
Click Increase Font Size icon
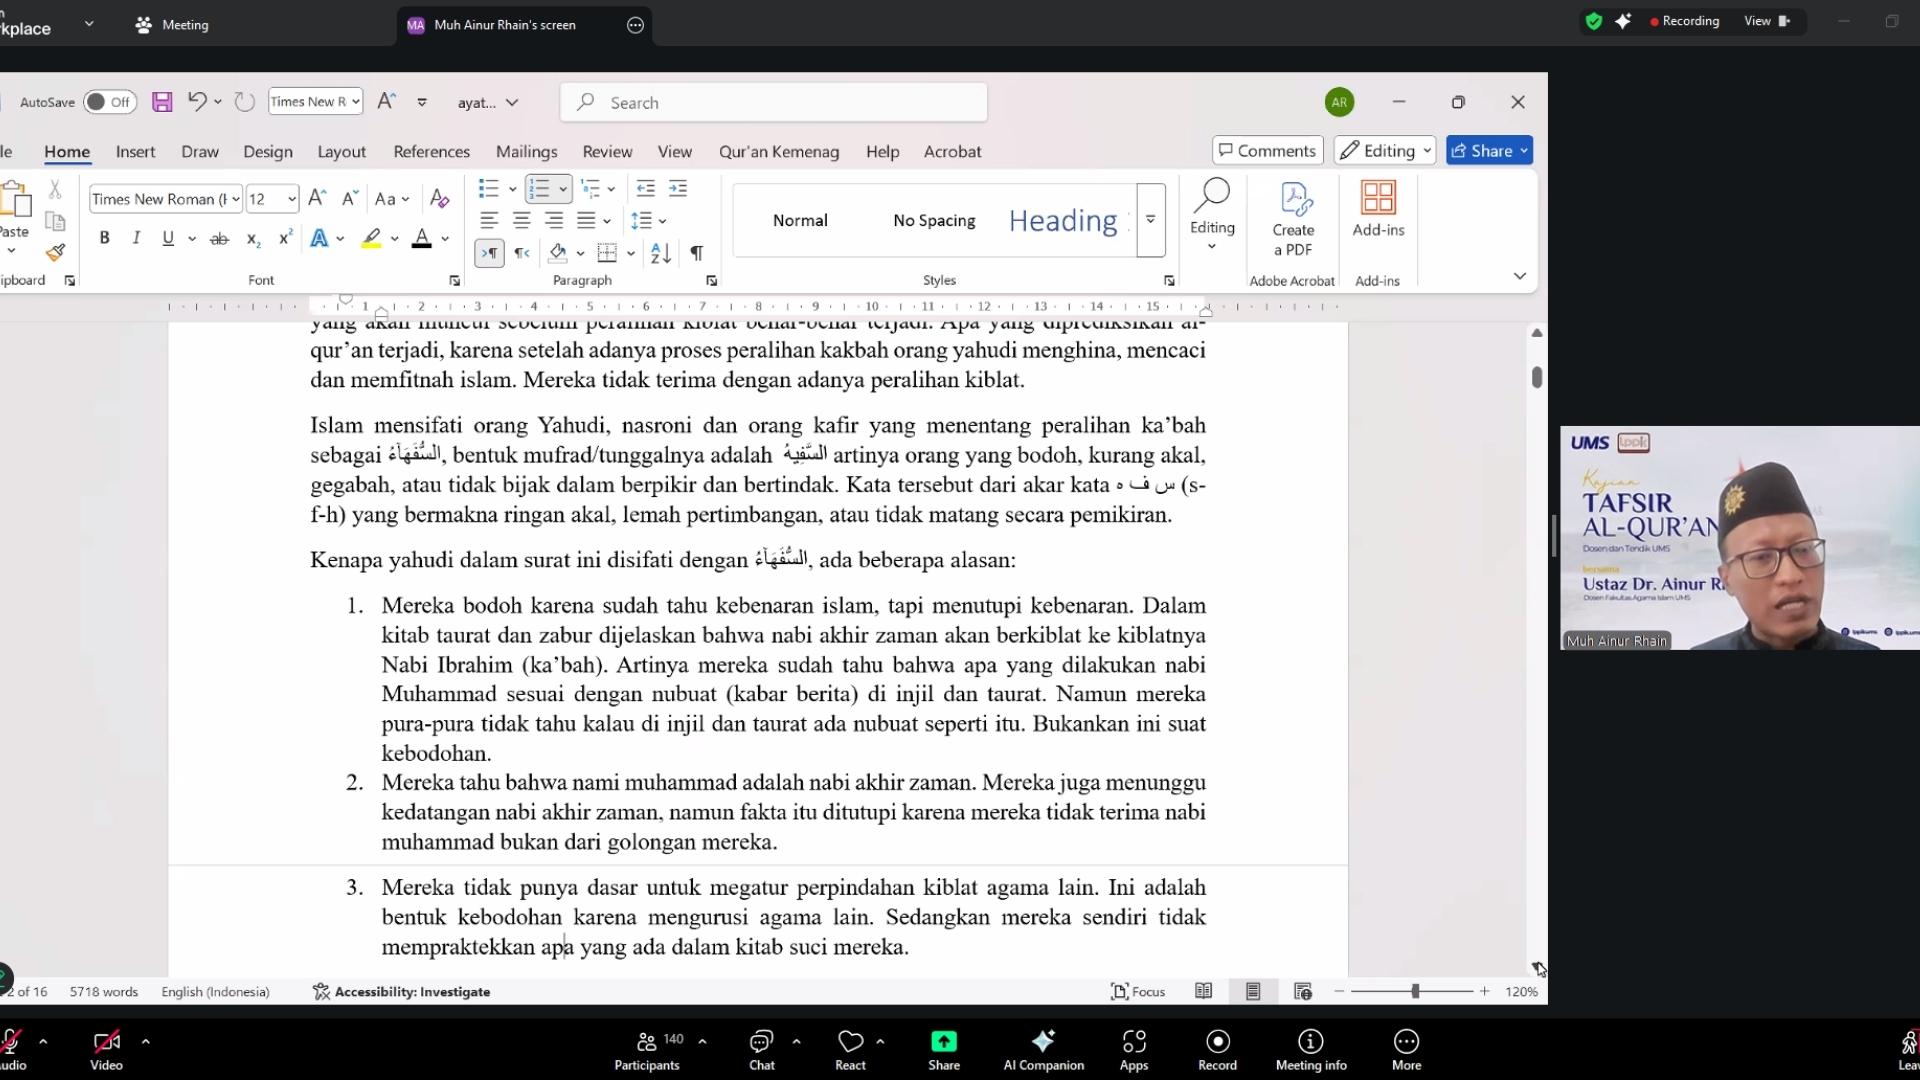[317, 198]
